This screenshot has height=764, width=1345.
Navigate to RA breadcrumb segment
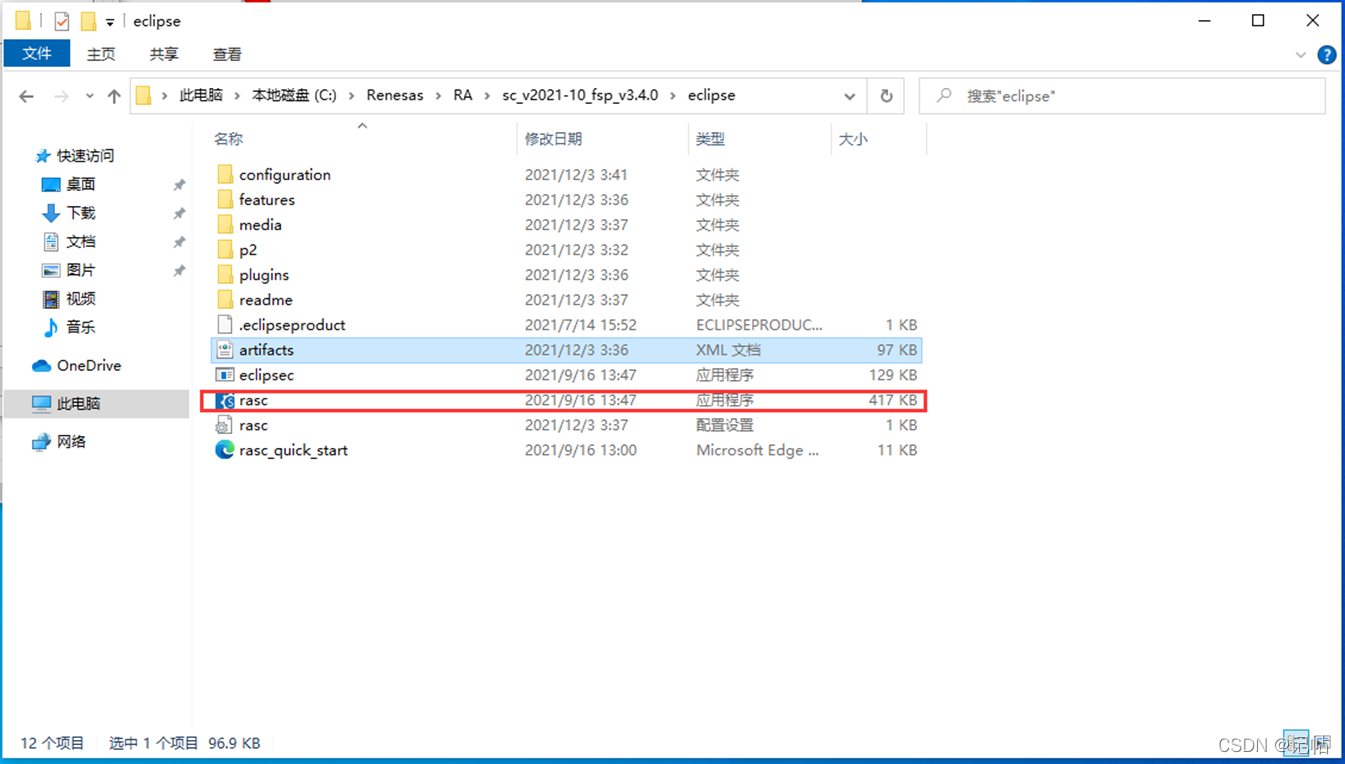(462, 96)
